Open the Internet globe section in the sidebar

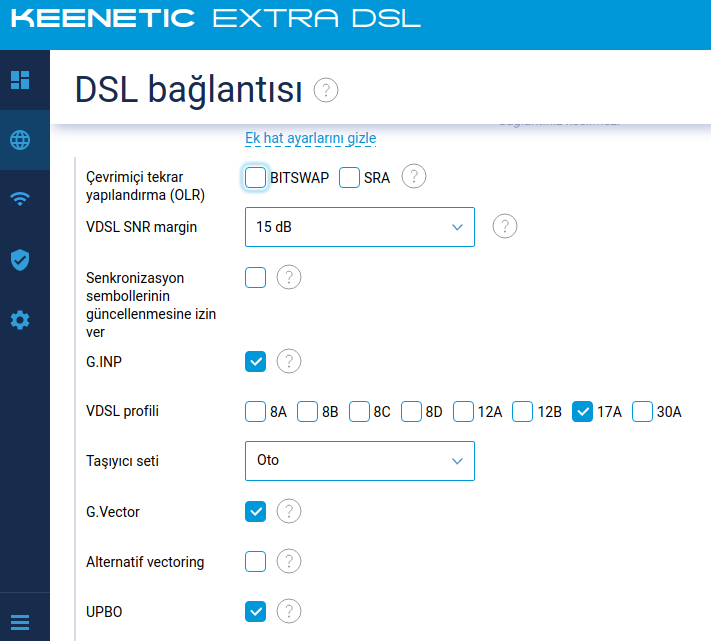pos(20,140)
